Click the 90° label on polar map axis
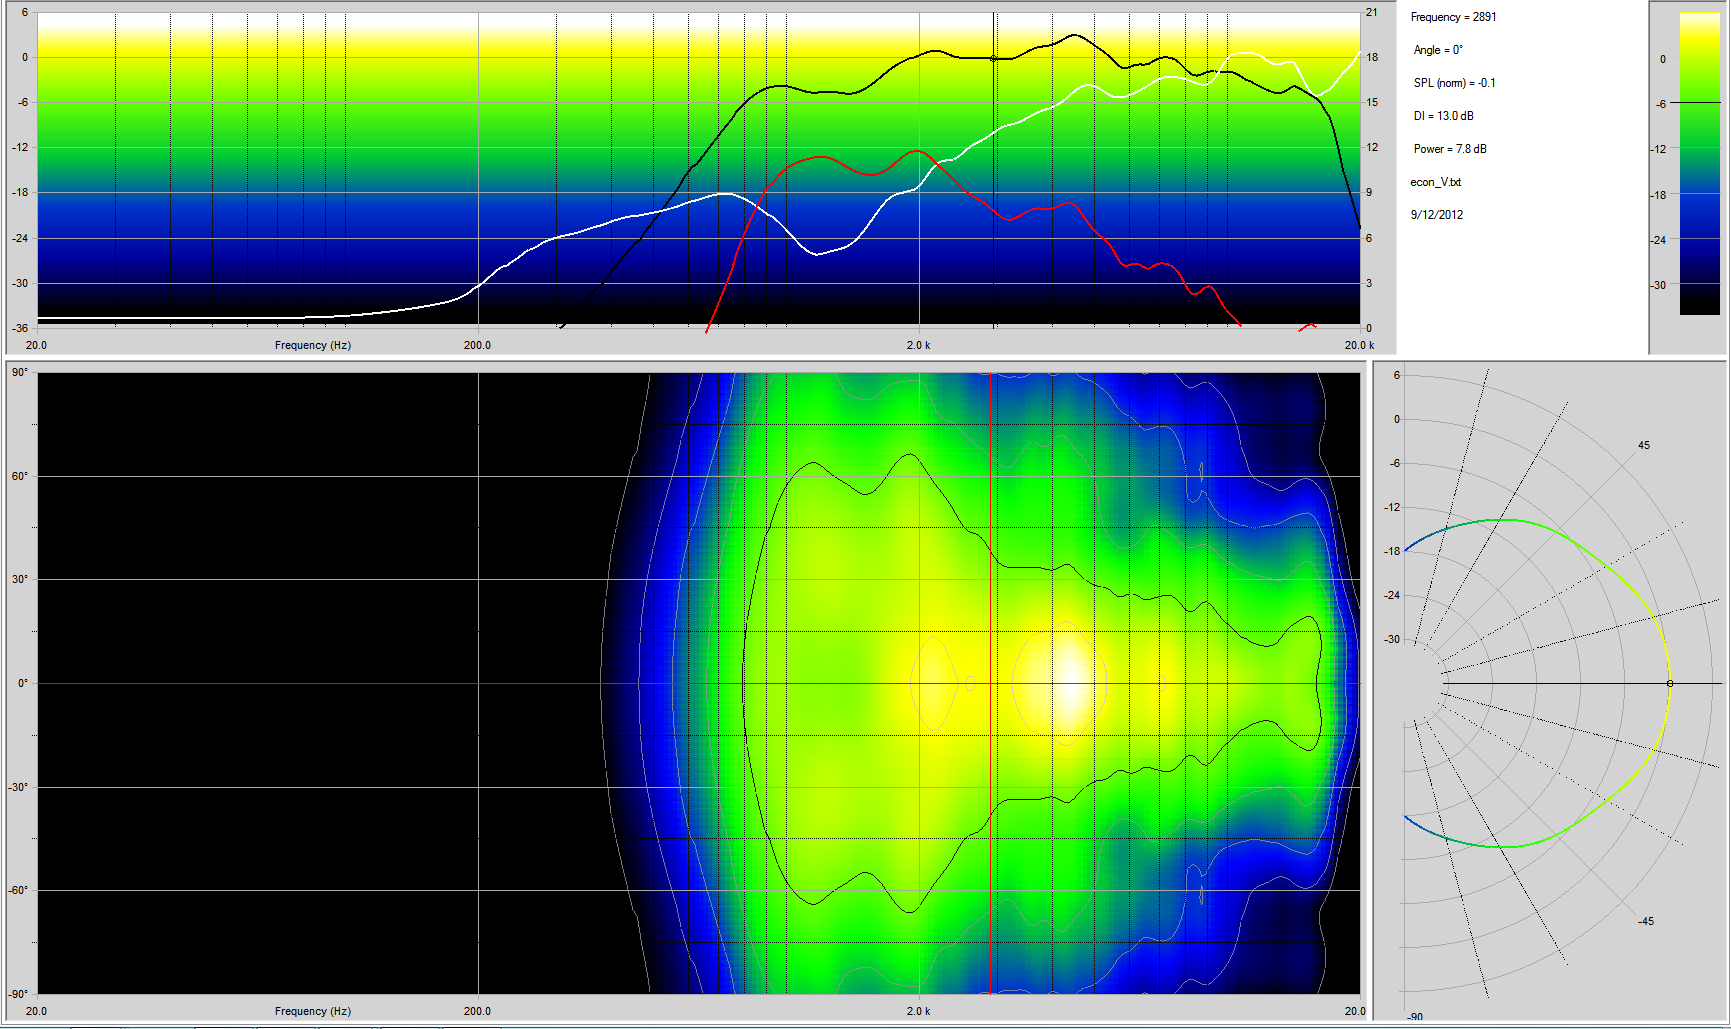Viewport: 1731px width, 1029px height. coord(19,373)
